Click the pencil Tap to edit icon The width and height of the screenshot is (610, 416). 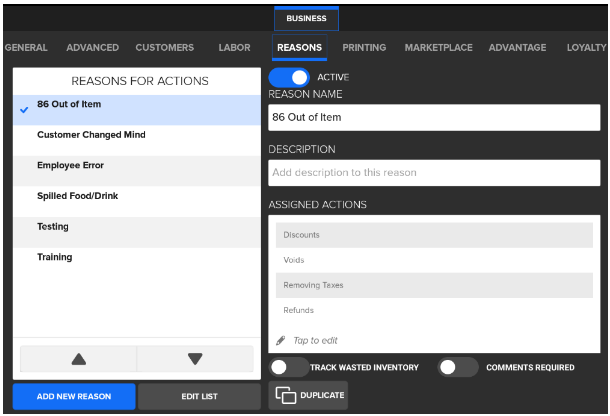(x=281, y=341)
